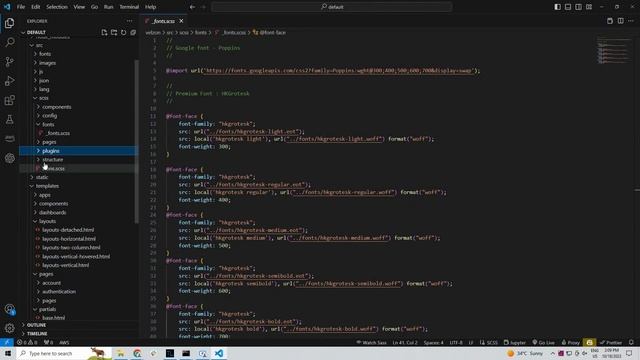
Task: Expand the TIMELINE section
Action: click(x=37, y=333)
